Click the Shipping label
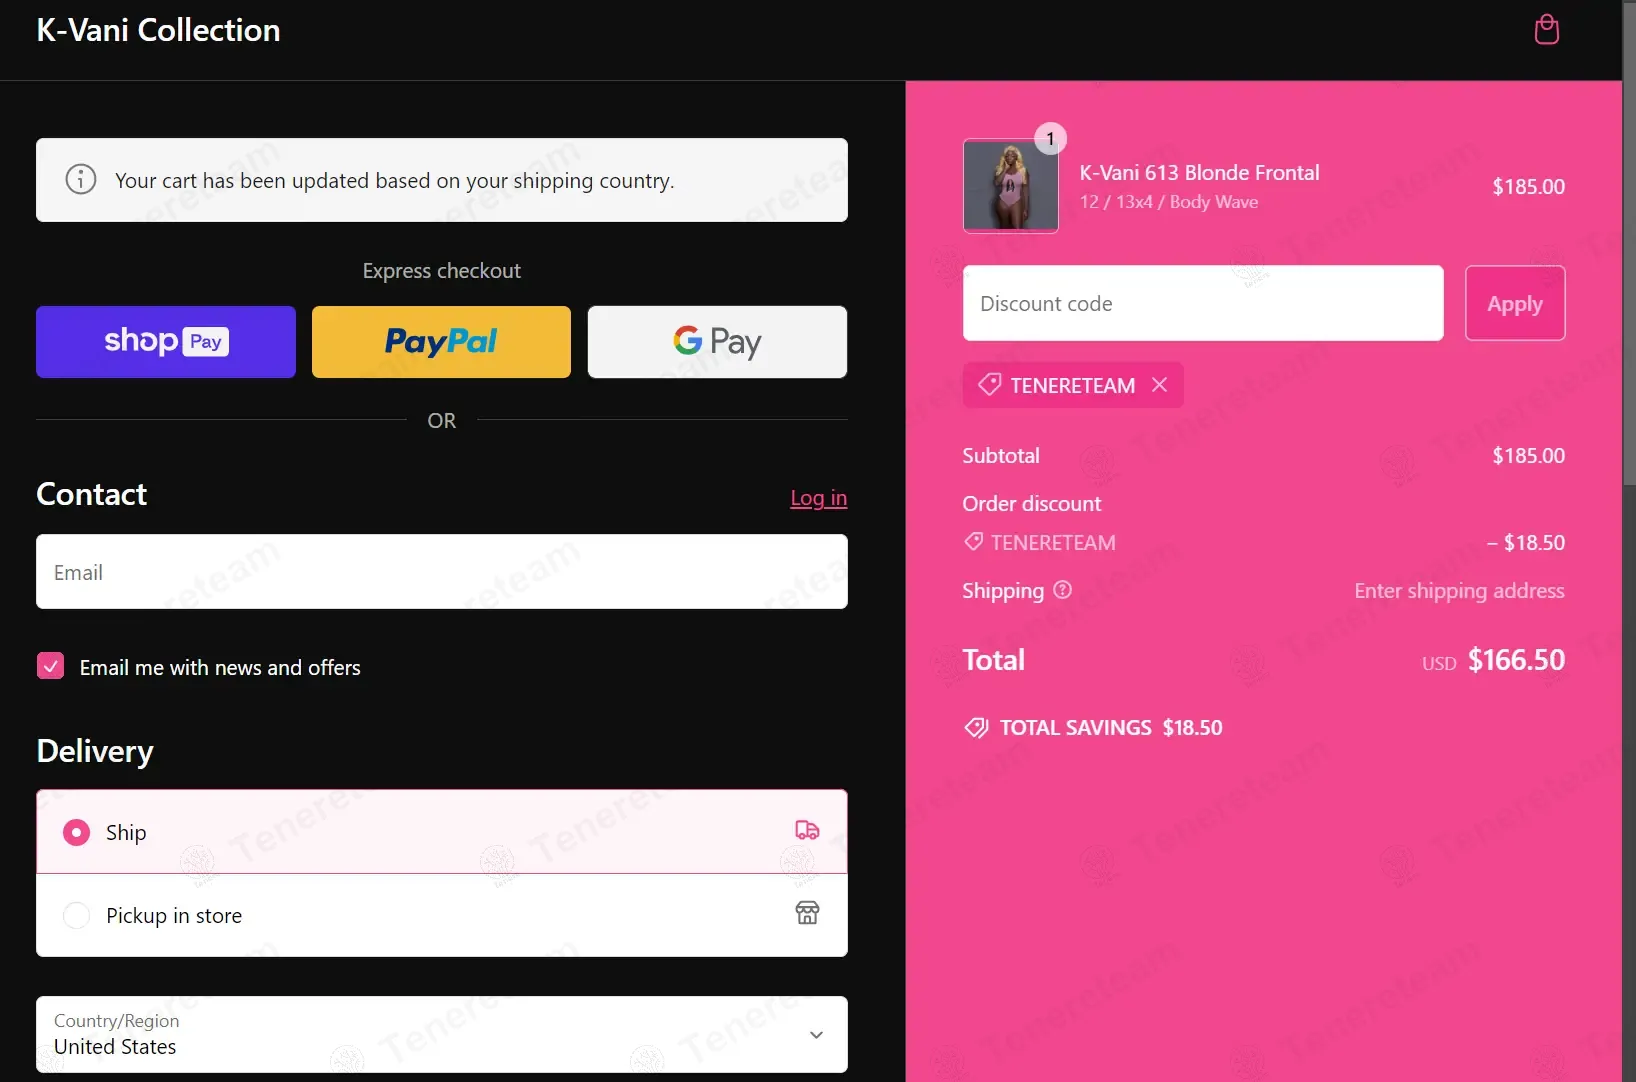The height and width of the screenshot is (1082, 1636). pos(1003,591)
